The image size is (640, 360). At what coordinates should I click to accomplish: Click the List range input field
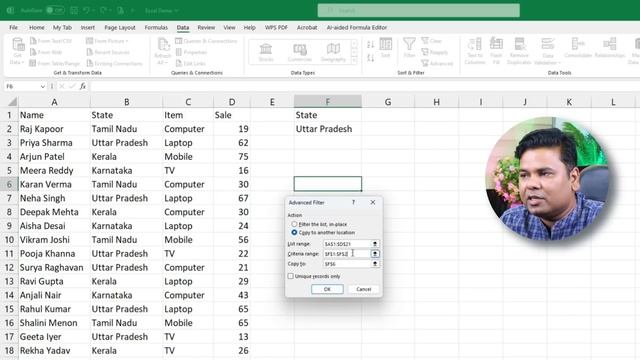[347, 244]
